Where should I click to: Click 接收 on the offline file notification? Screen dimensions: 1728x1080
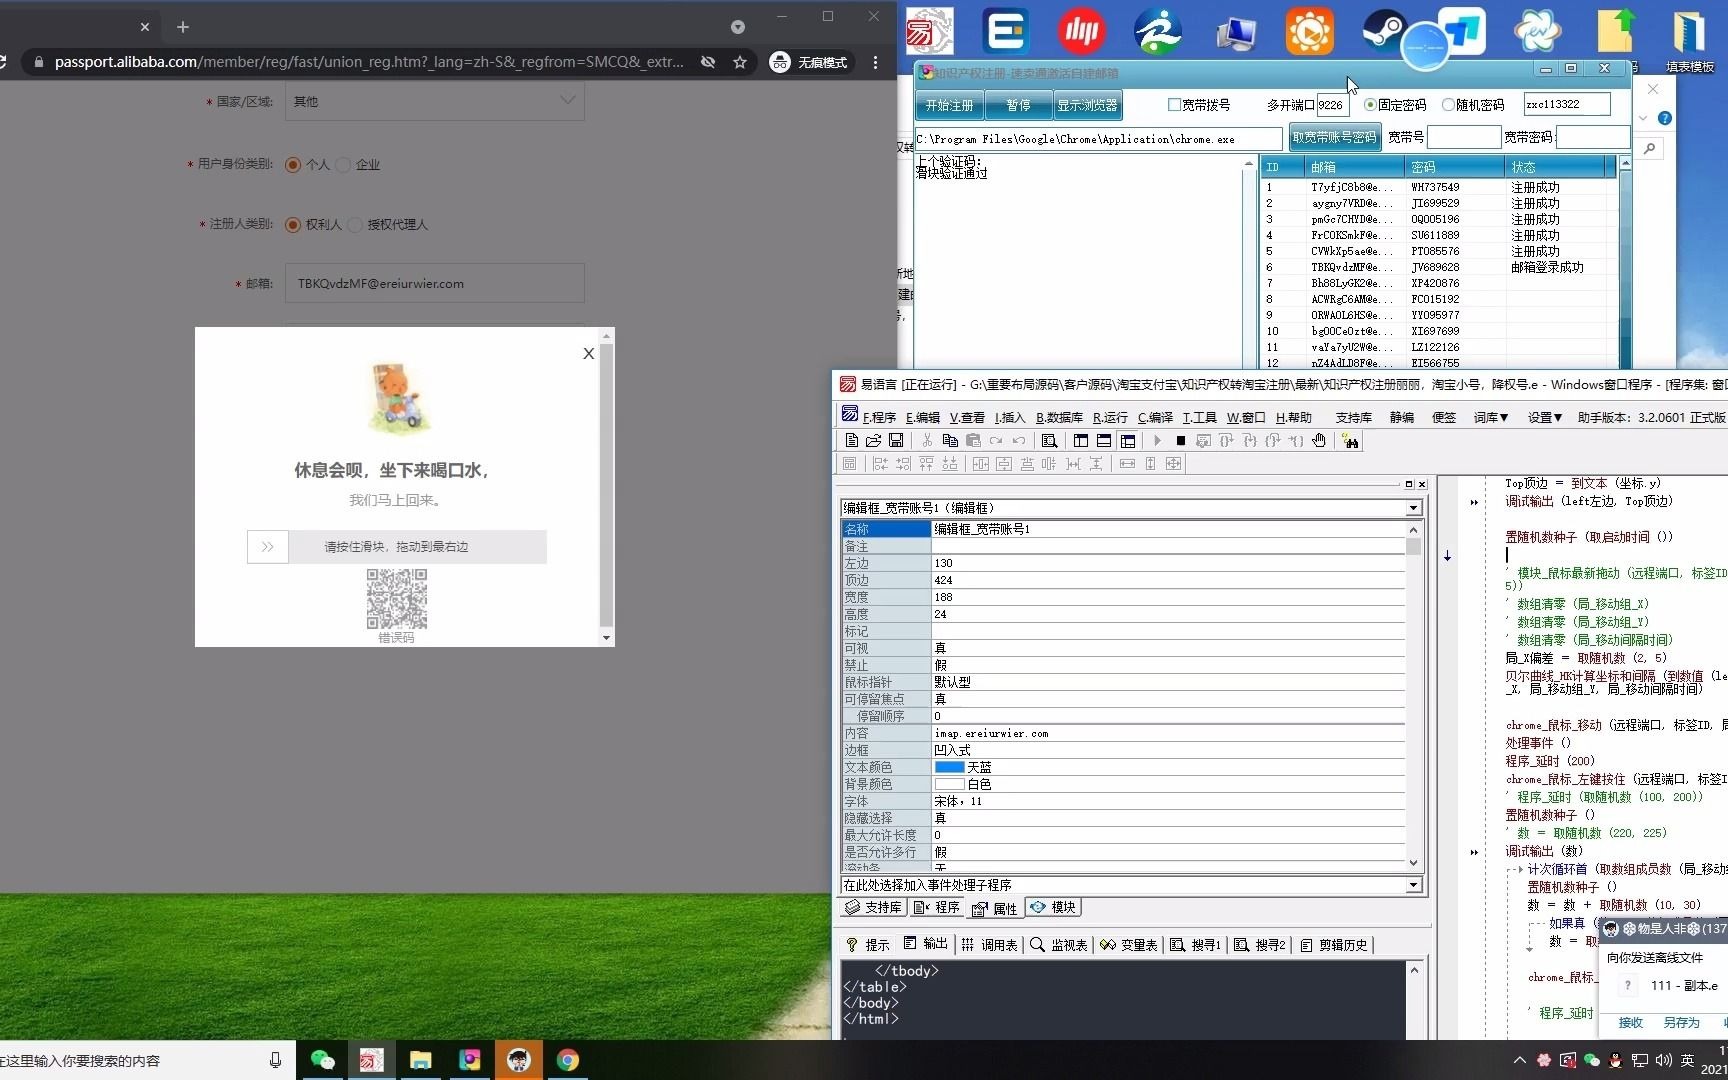pyautogui.click(x=1631, y=1022)
